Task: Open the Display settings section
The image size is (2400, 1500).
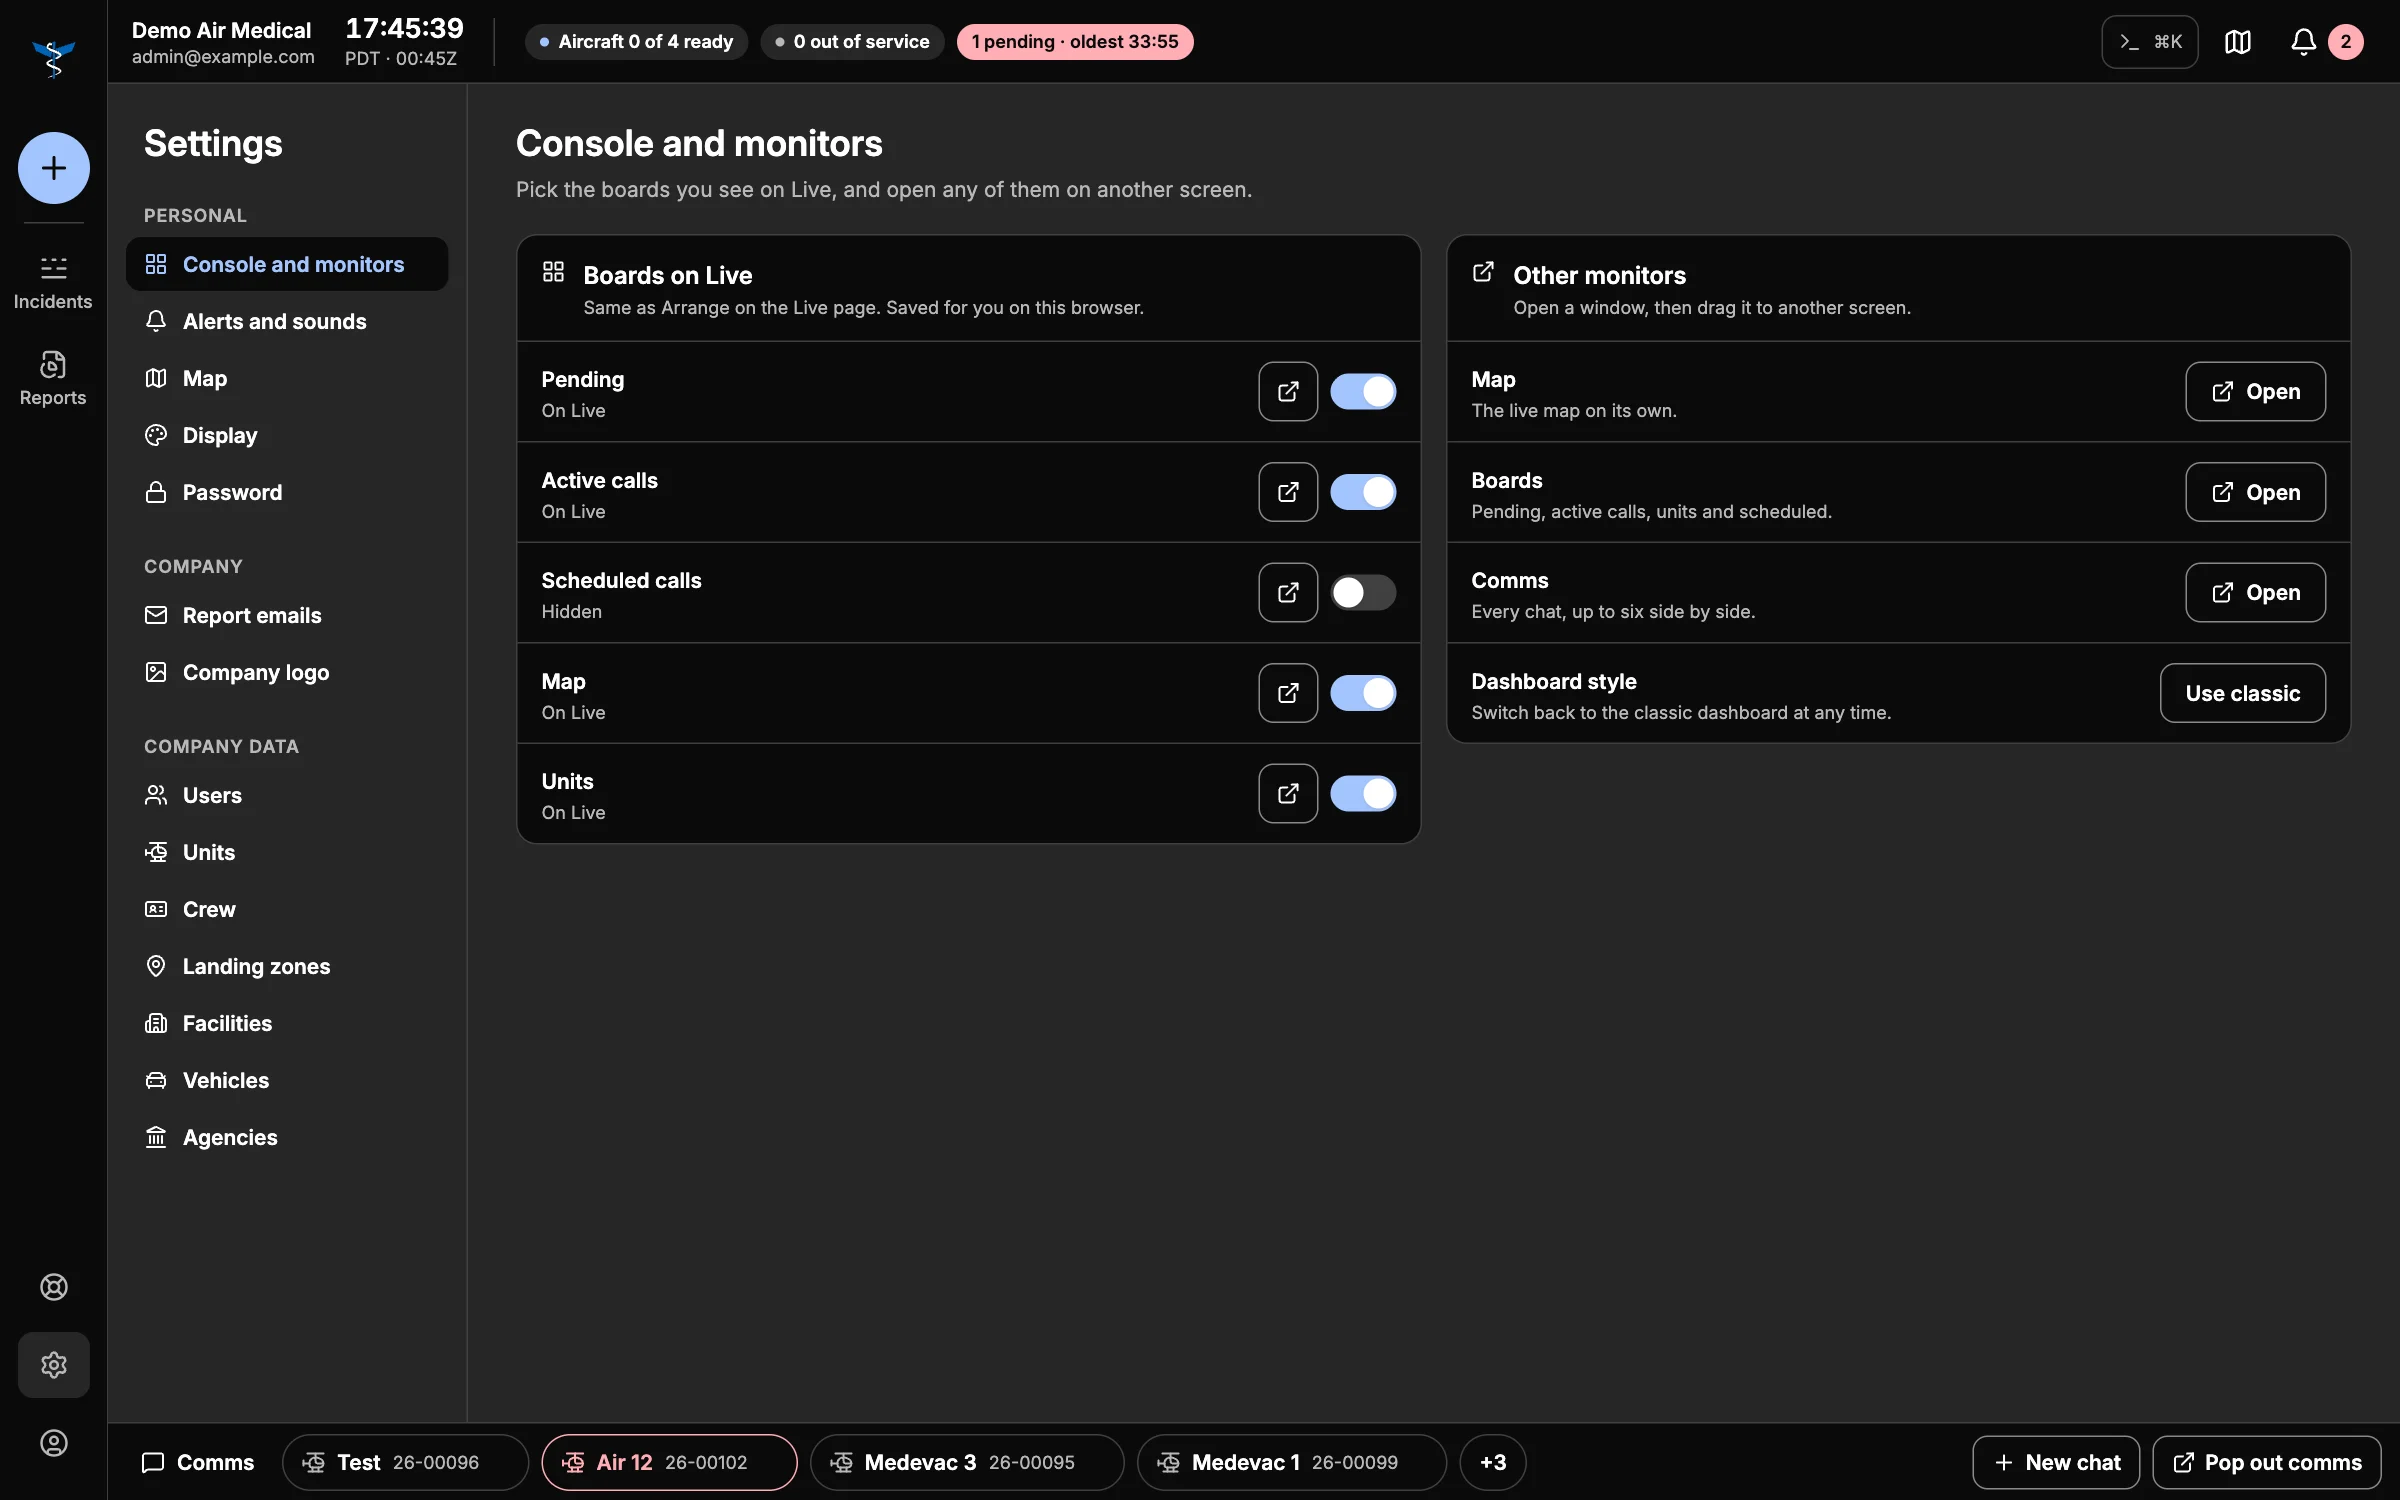Action: pyautogui.click(x=287, y=435)
